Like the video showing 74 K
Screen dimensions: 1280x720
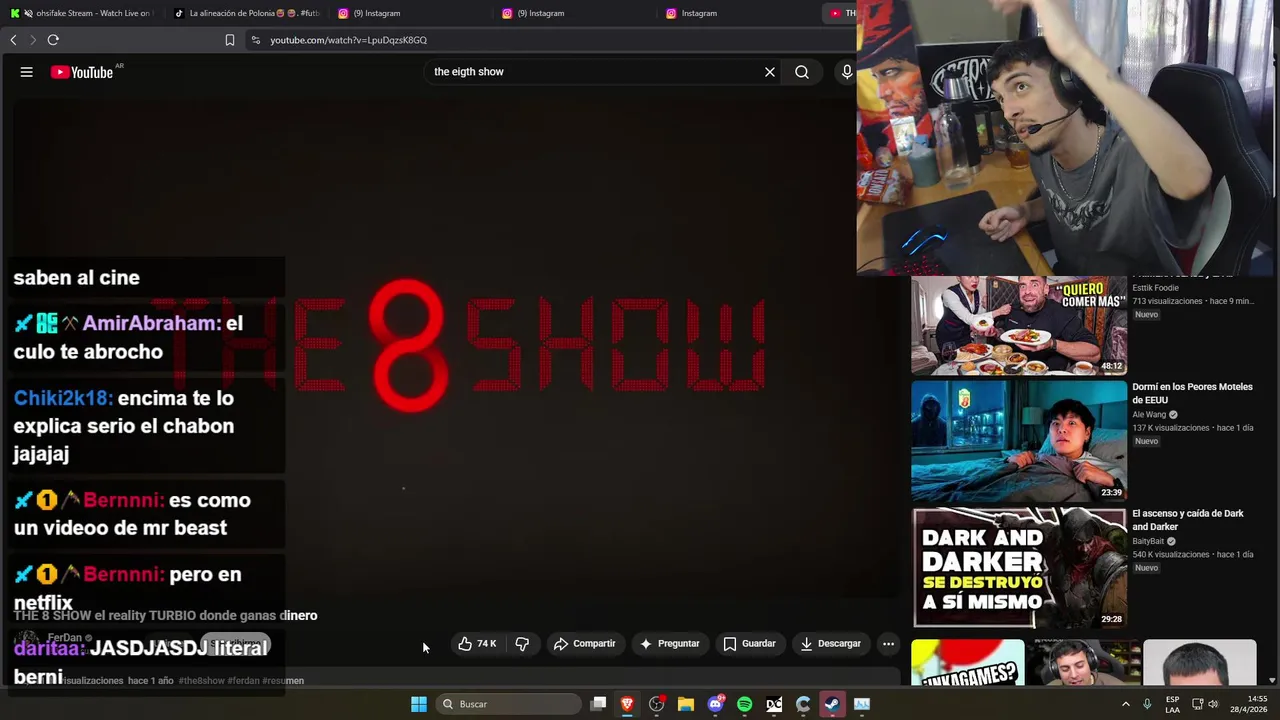pyautogui.click(x=478, y=644)
